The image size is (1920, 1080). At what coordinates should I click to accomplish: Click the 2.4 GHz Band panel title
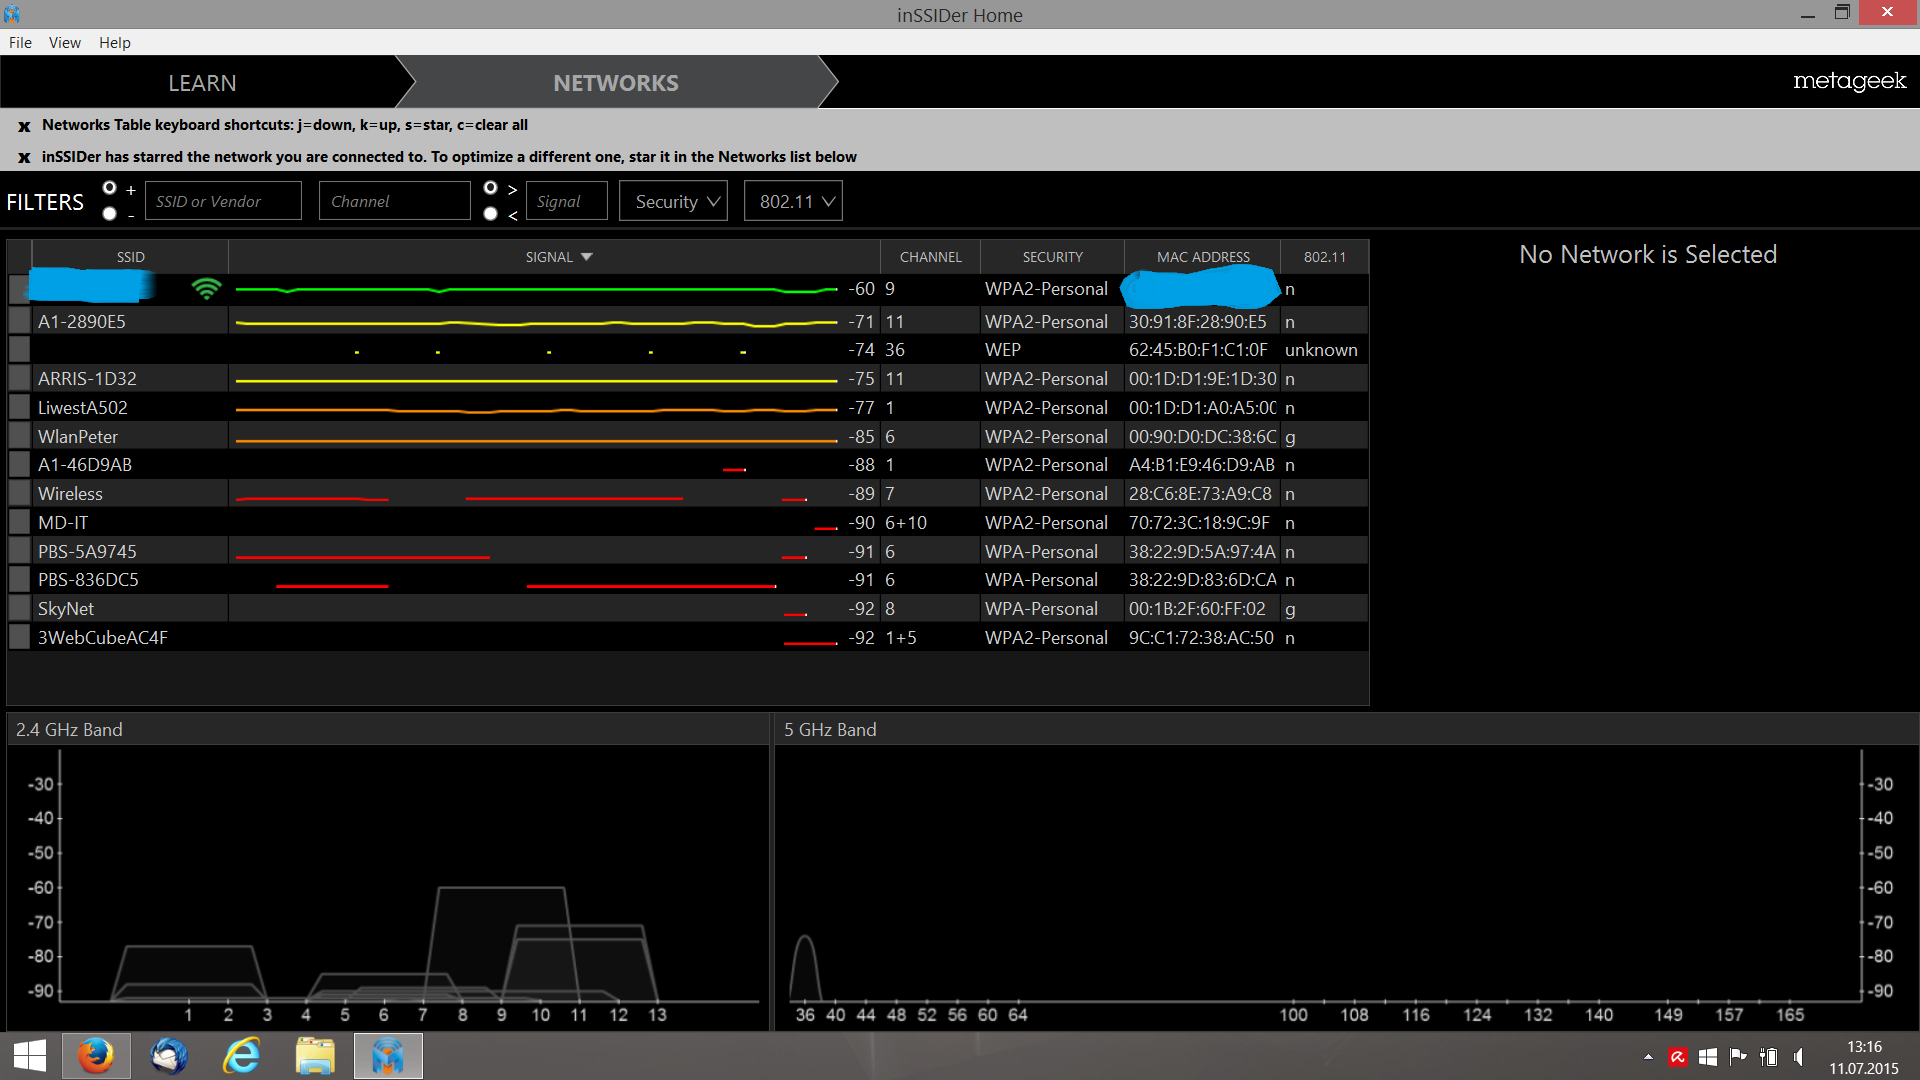click(x=69, y=730)
